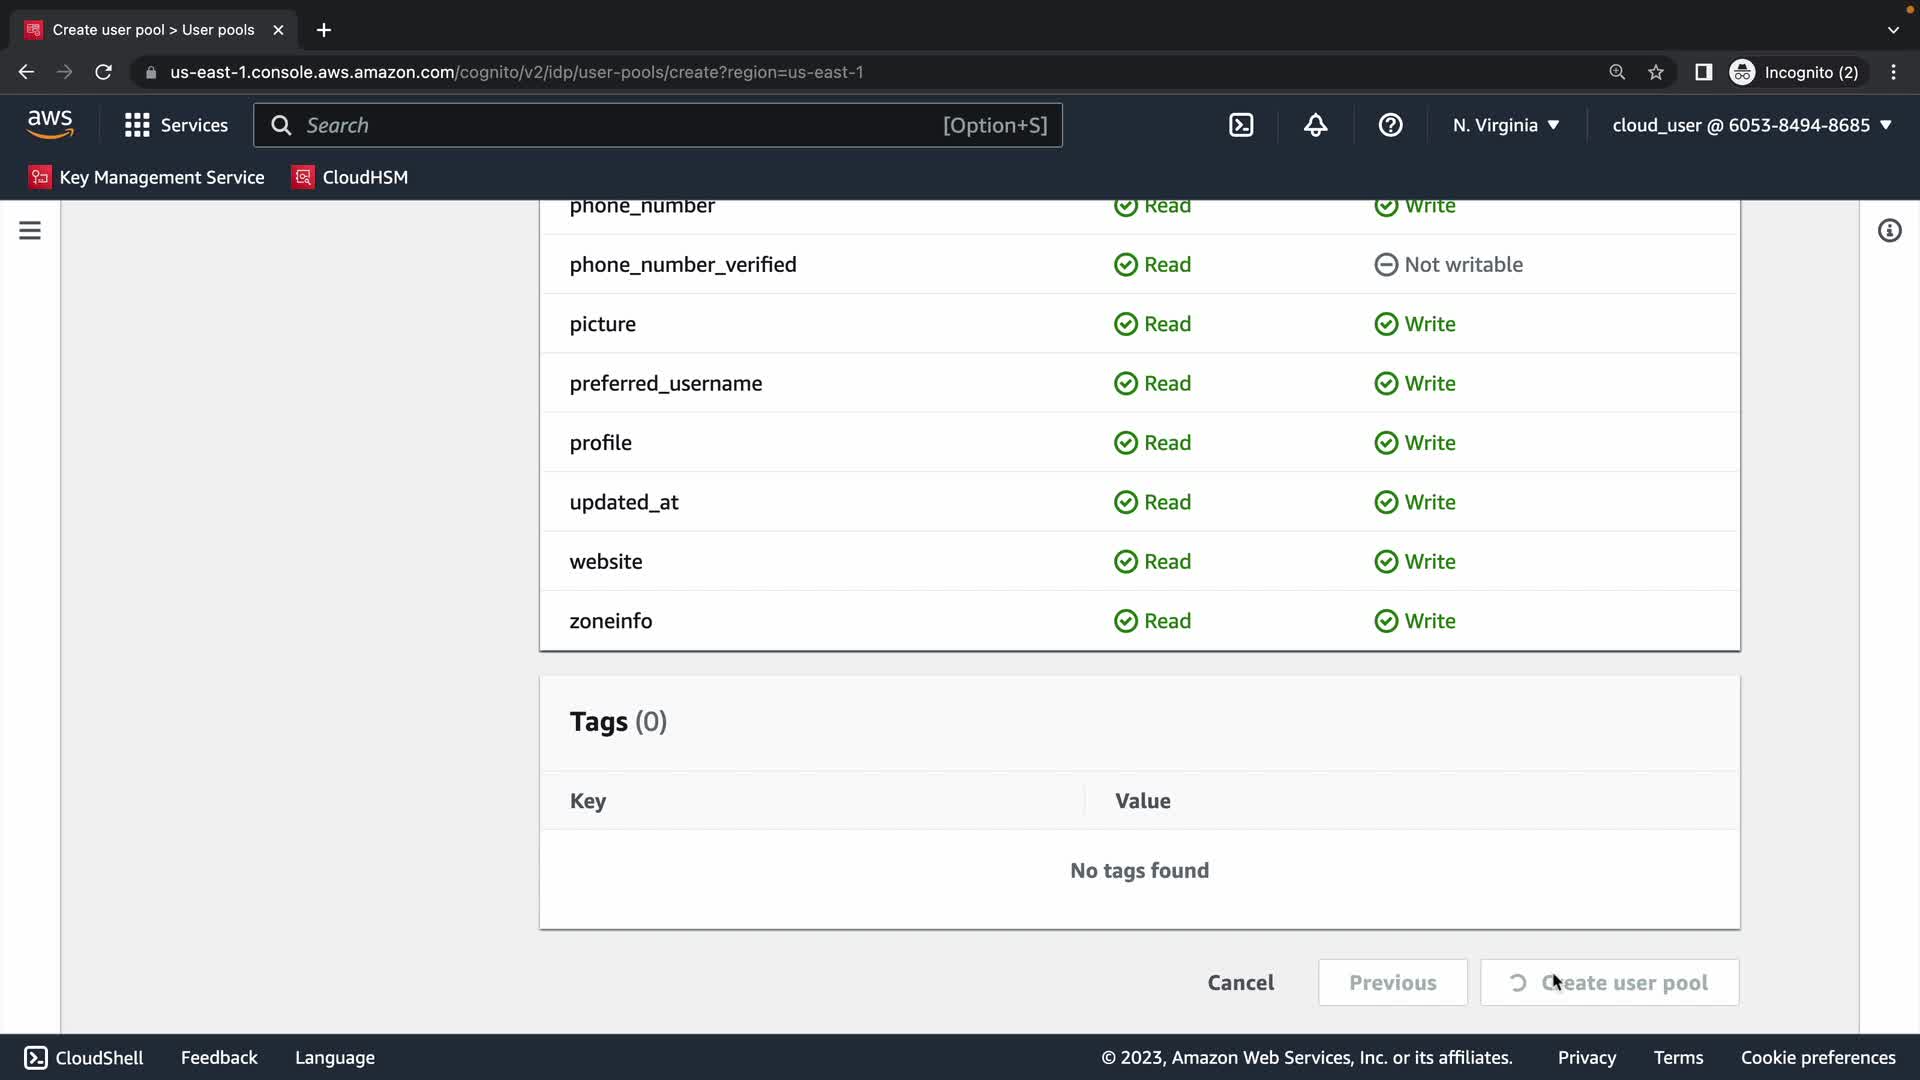Click the AWS logo home icon

[x=50, y=124]
